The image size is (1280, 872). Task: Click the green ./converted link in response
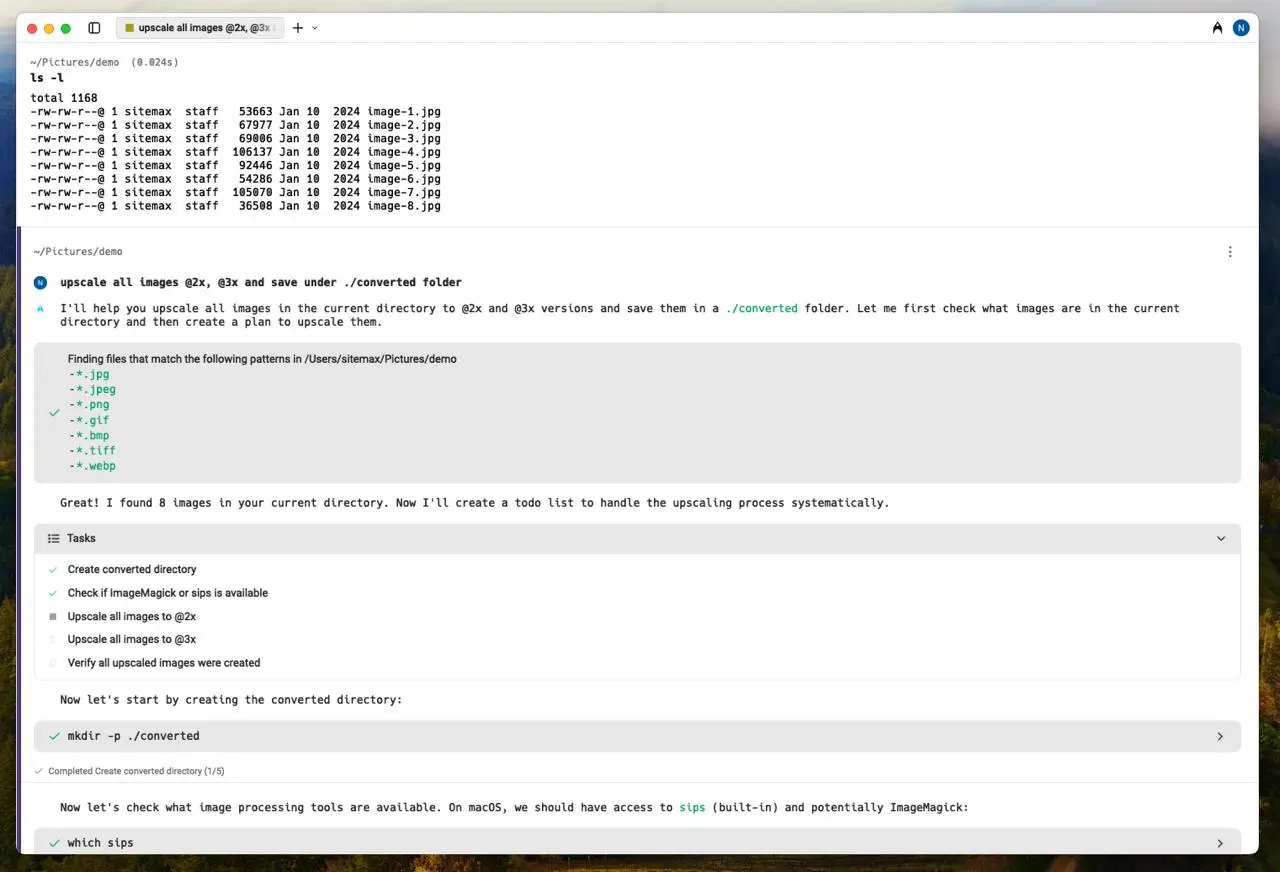tap(762, 308)
